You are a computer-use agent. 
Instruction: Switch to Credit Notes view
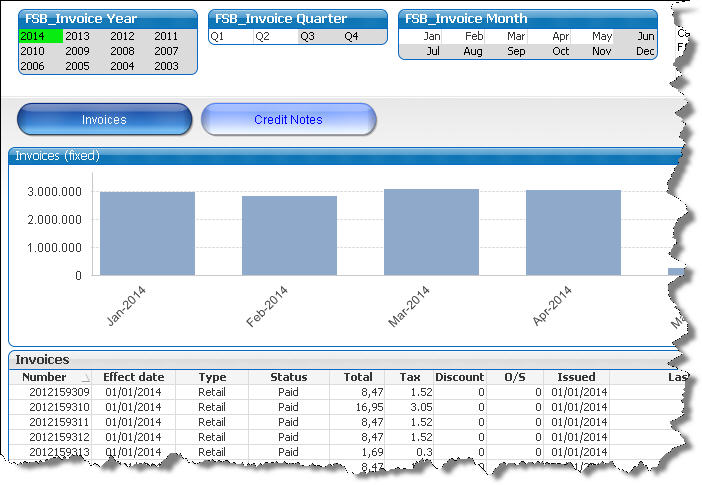[288, 119]
